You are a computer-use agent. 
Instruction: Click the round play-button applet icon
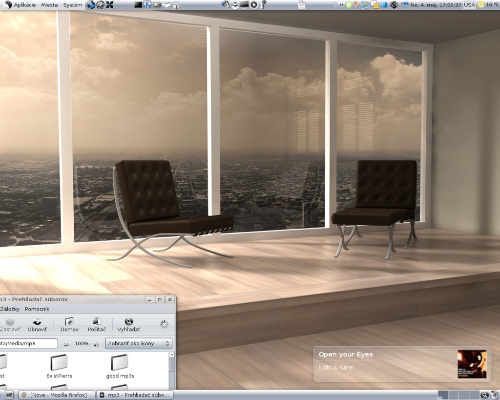coord(254,5)
